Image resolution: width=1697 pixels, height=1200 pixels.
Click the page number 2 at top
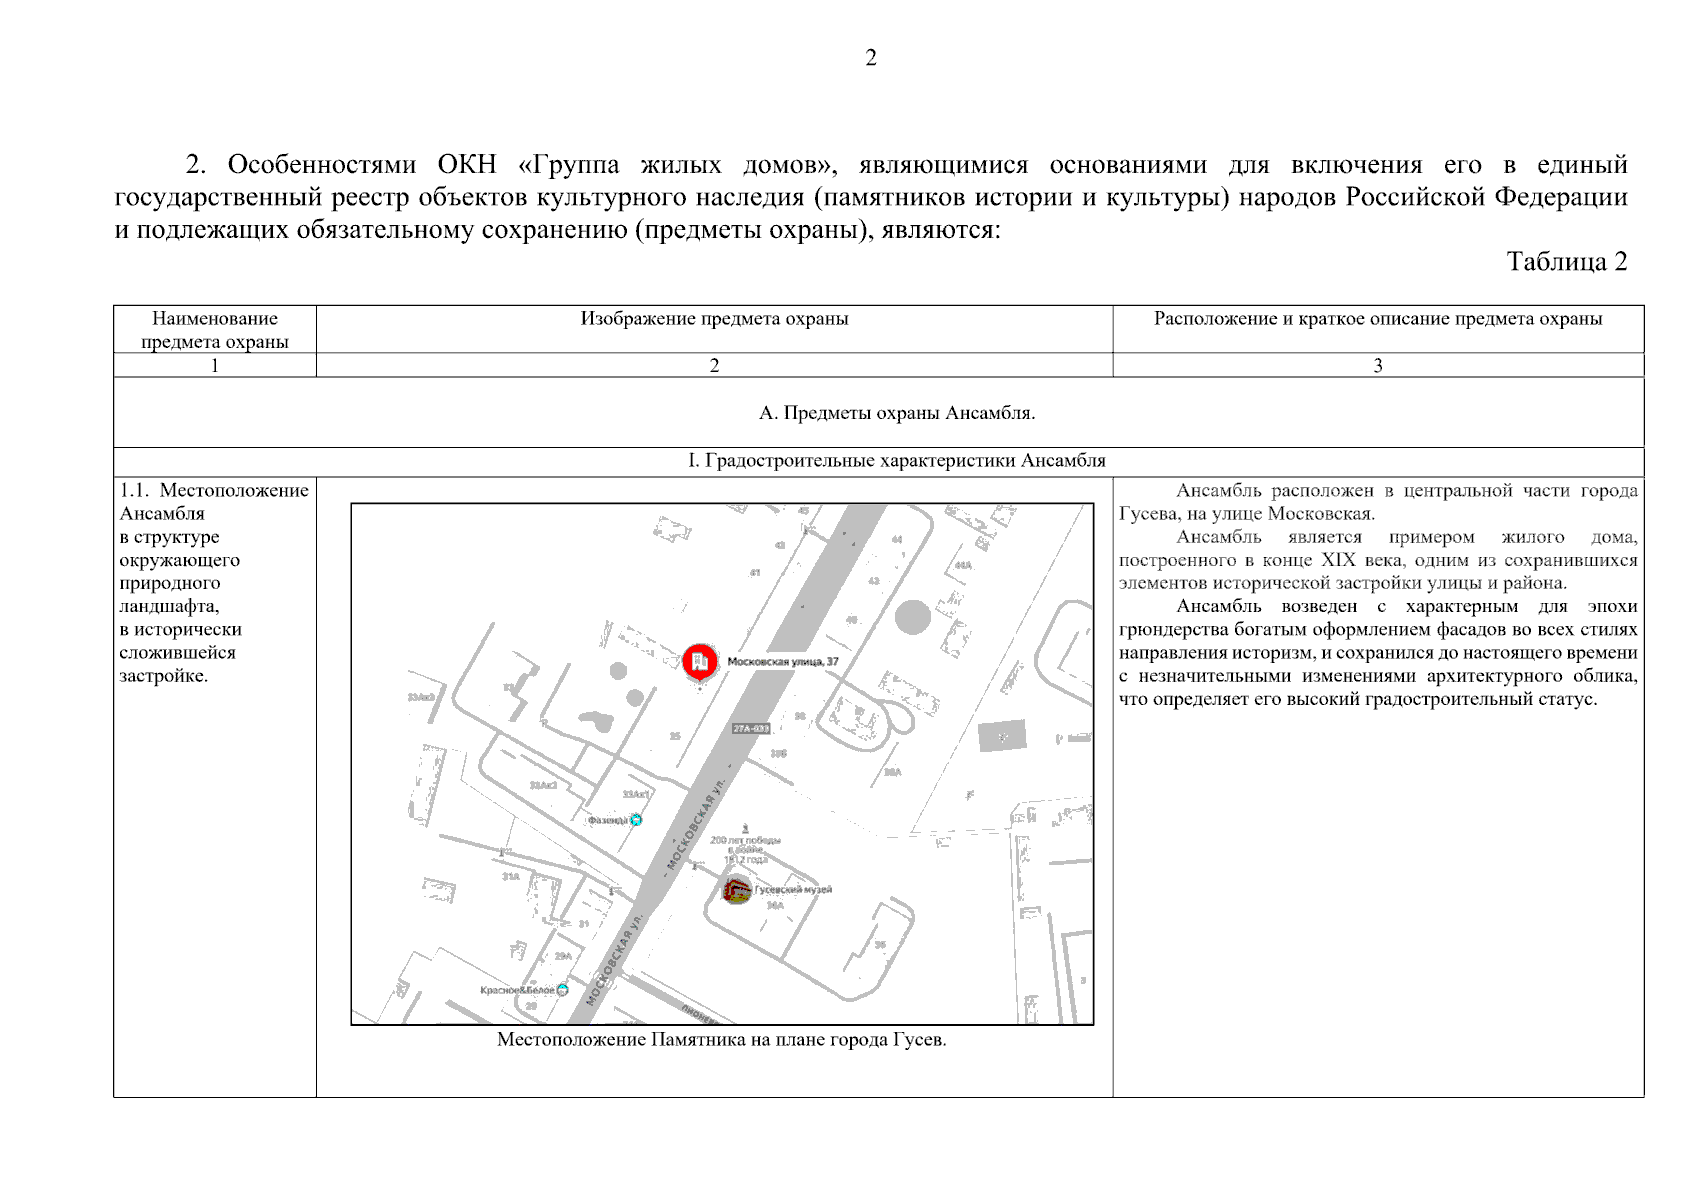tap(871, 58)
